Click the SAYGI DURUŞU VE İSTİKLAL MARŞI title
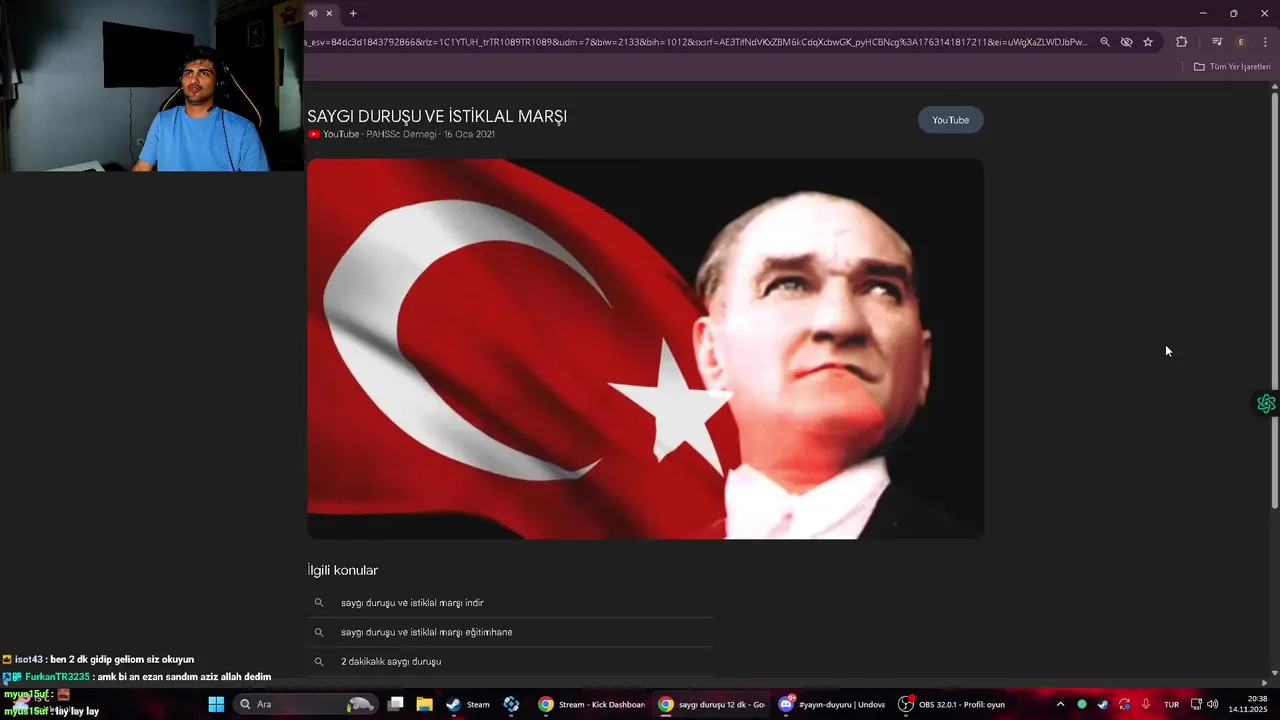This screenshot has width=1280, height=720. click(x=437, y=116)
